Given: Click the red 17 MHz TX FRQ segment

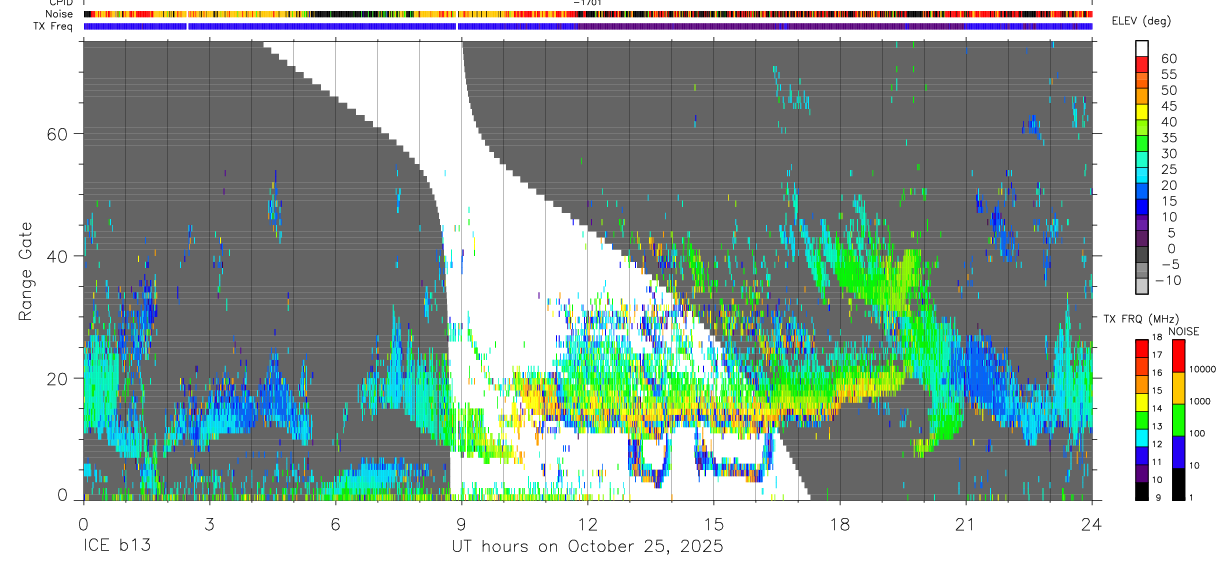Looking at the screenshot, I should [x=1142, y=348].
